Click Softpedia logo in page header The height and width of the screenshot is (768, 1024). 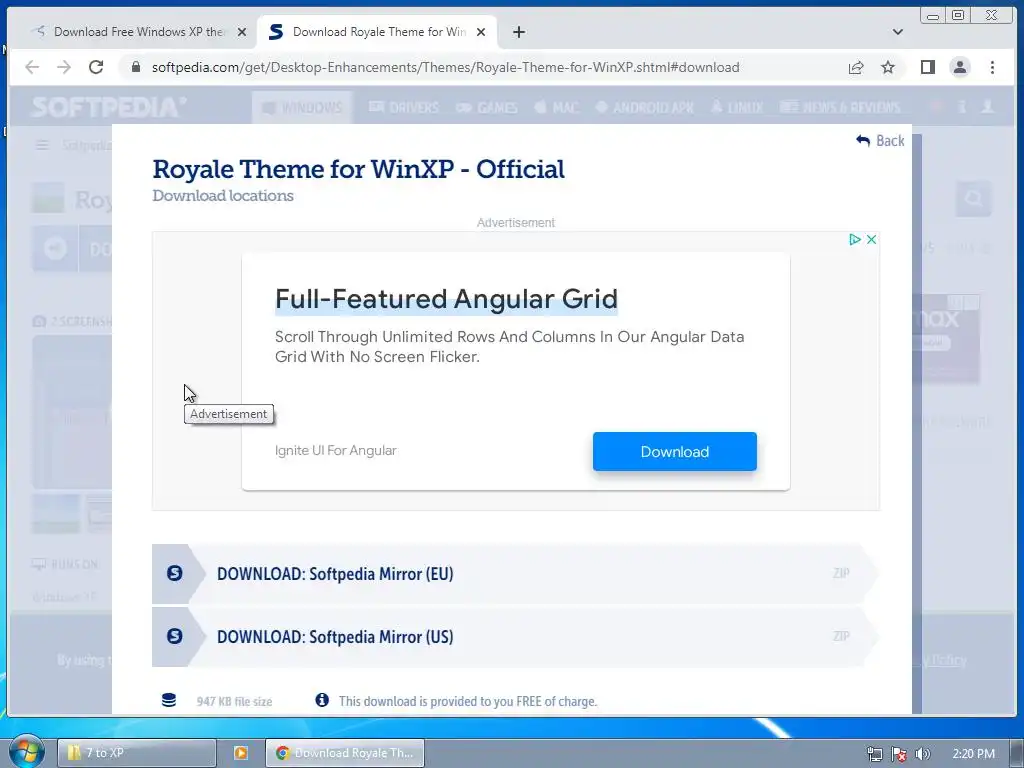click(x=109, y=106)
